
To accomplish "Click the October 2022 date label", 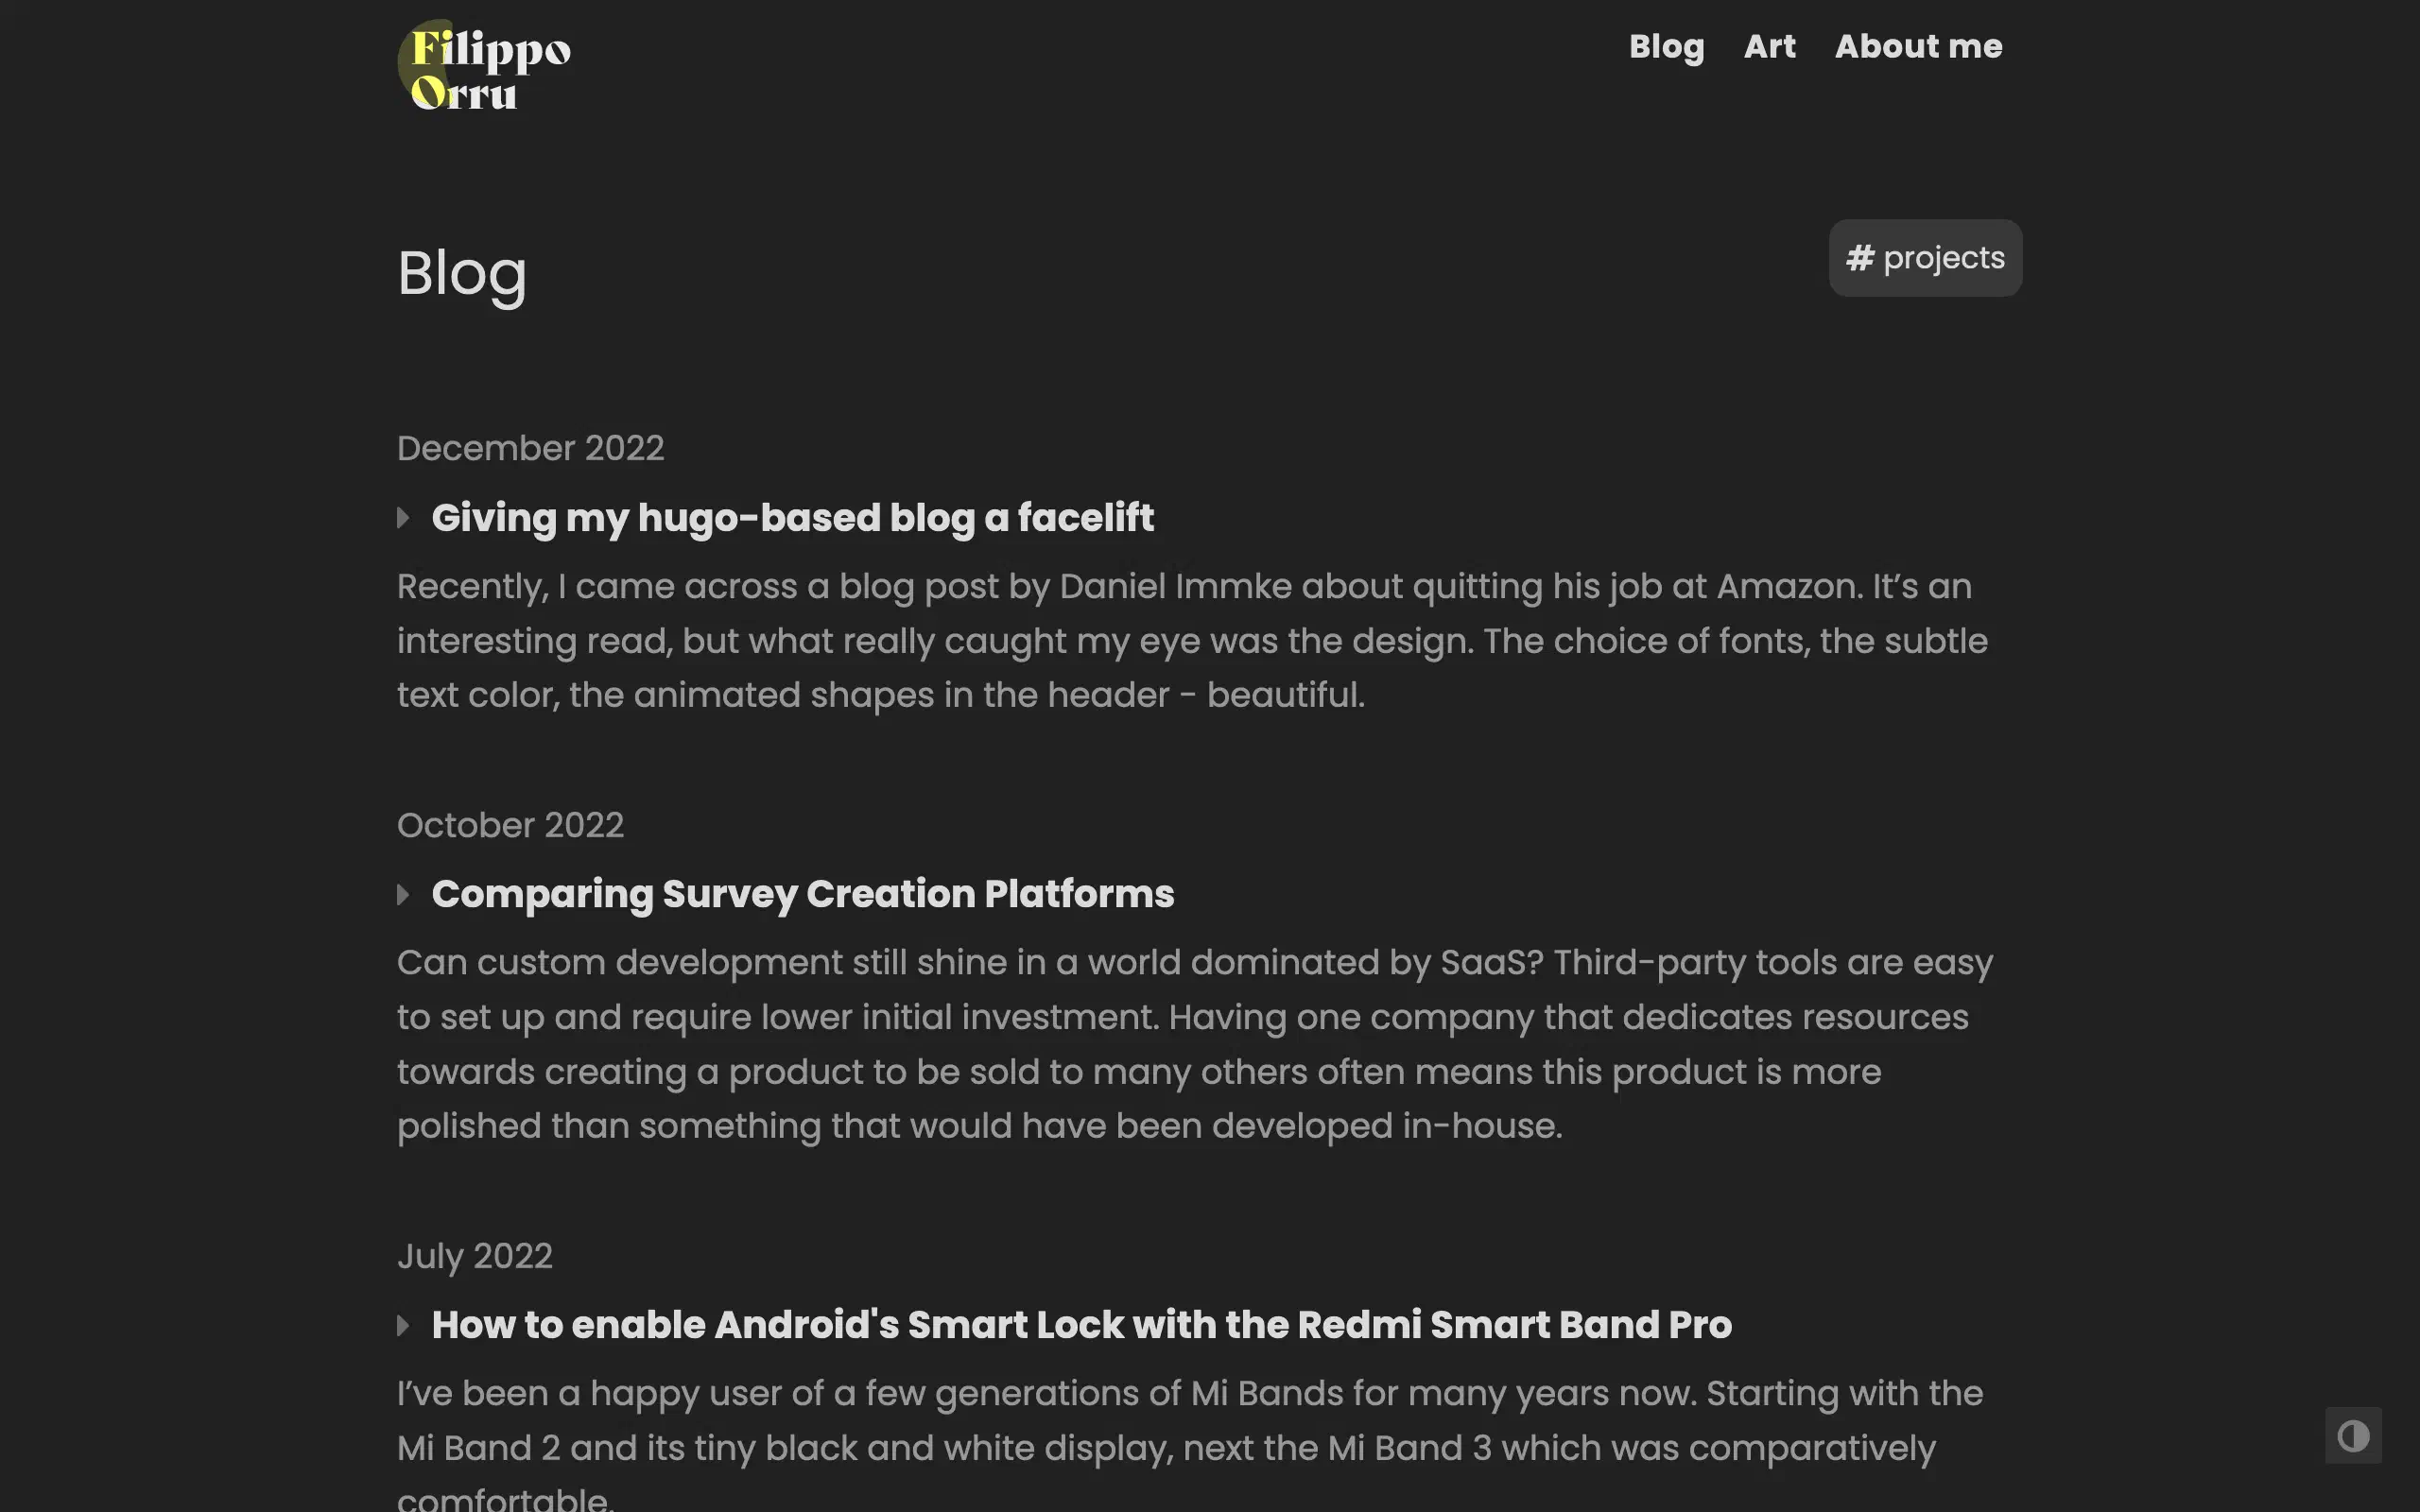I will tap(510, 825).
